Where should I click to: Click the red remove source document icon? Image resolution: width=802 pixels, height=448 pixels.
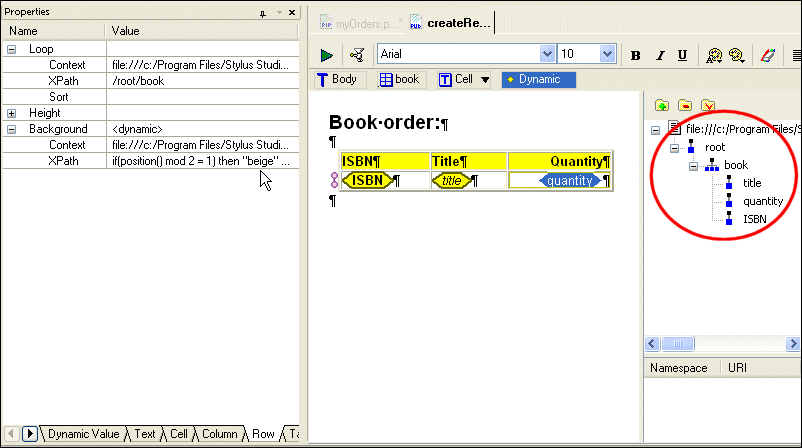pyautogui.click(x=684, y=105)
